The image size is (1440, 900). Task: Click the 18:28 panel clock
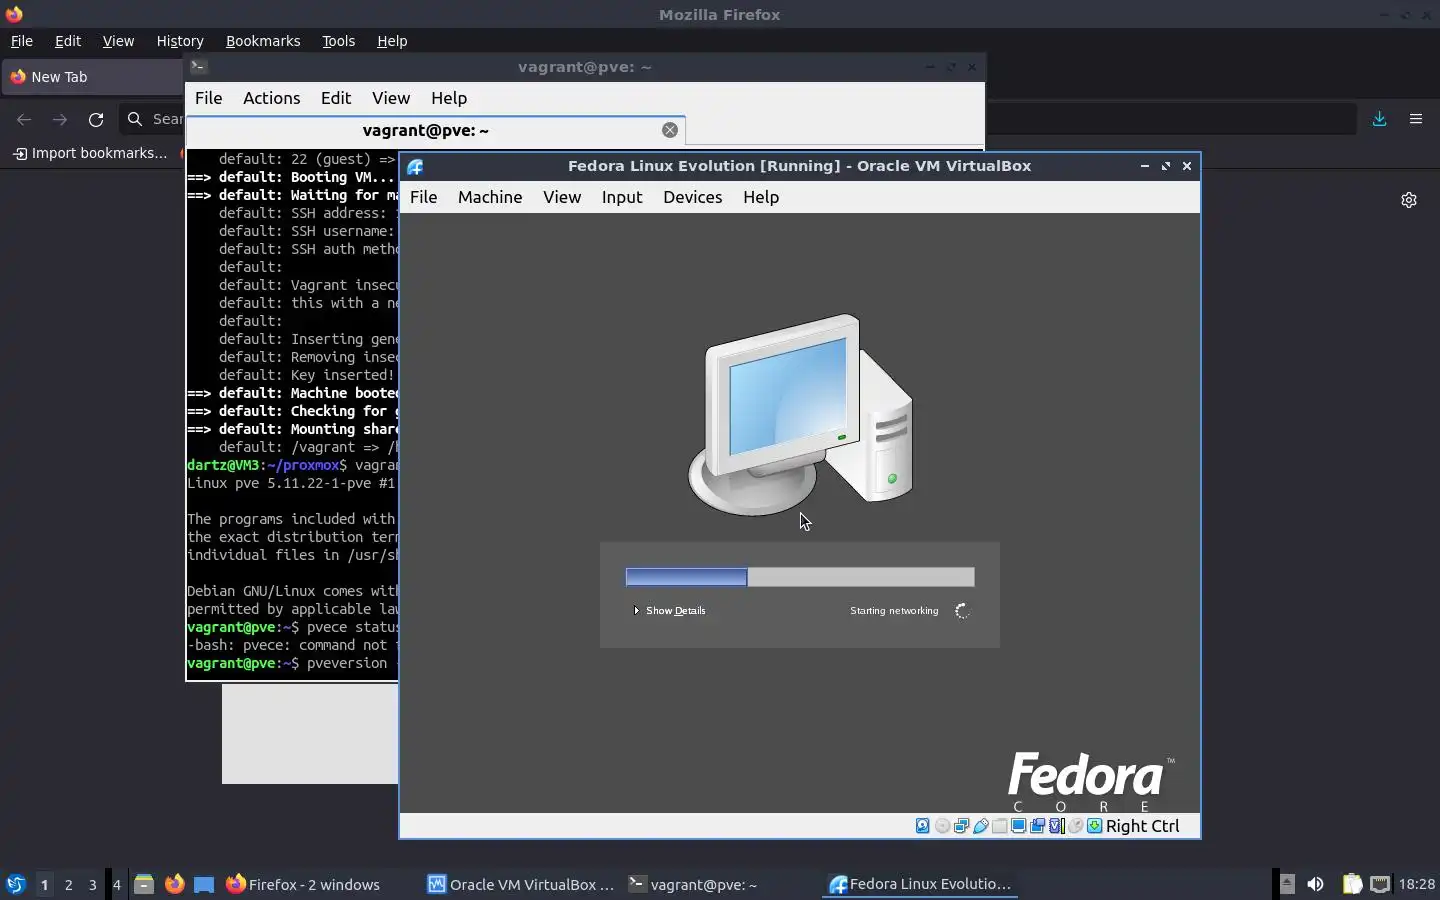point(1417,884)
